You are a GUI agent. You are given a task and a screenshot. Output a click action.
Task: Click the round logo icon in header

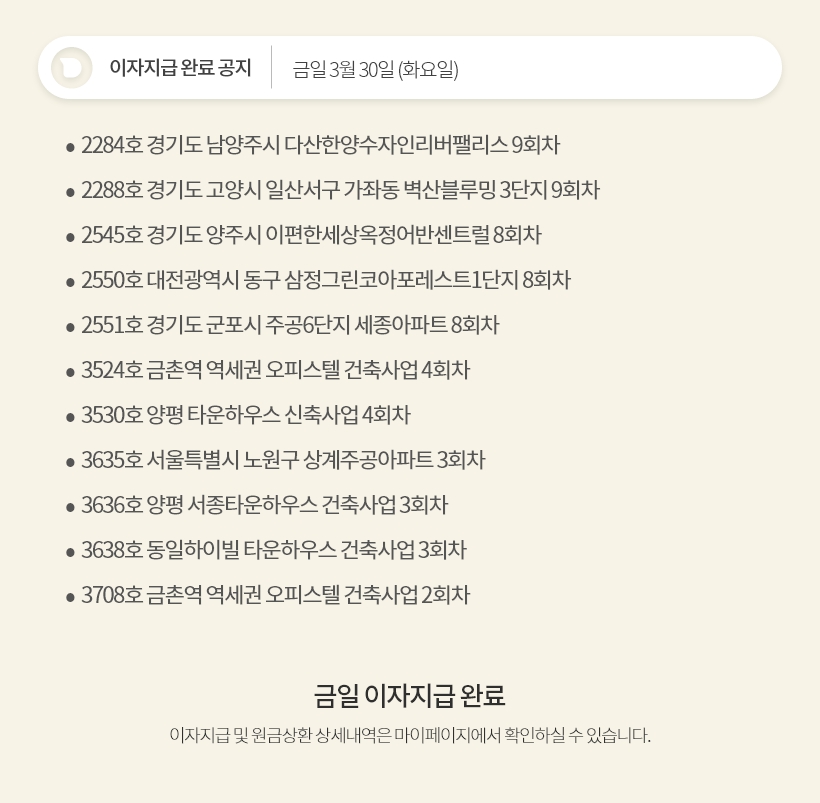click(x=72, y=68)
